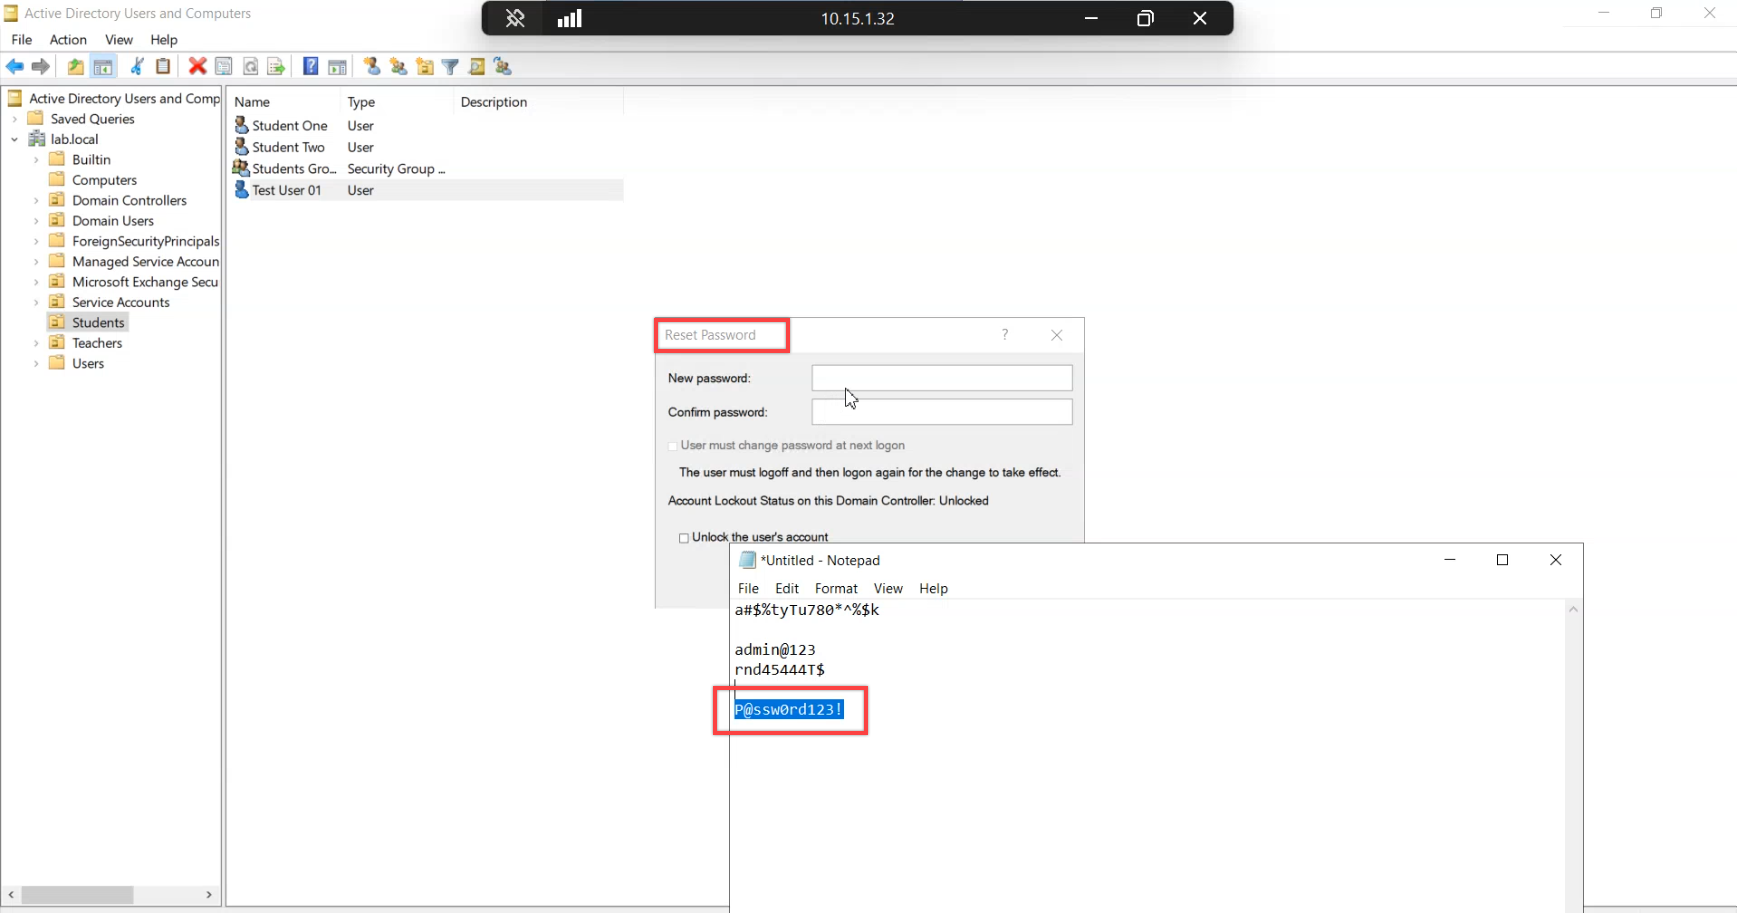Click the clipboard paste icon in toolbar
Viewport: 1737px width, 913px height.
[x=163, y=66]
